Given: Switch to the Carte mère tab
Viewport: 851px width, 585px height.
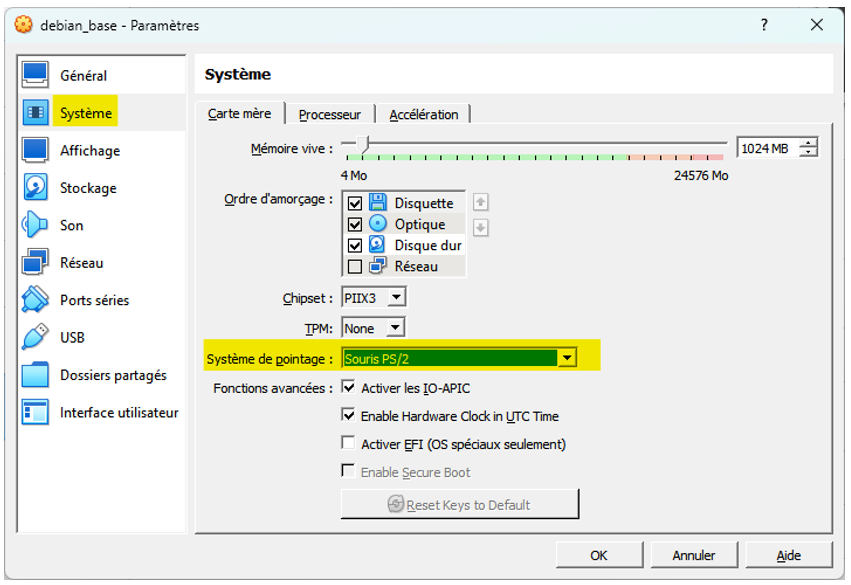Looking at the screenshot, I should tap(239, 113).
